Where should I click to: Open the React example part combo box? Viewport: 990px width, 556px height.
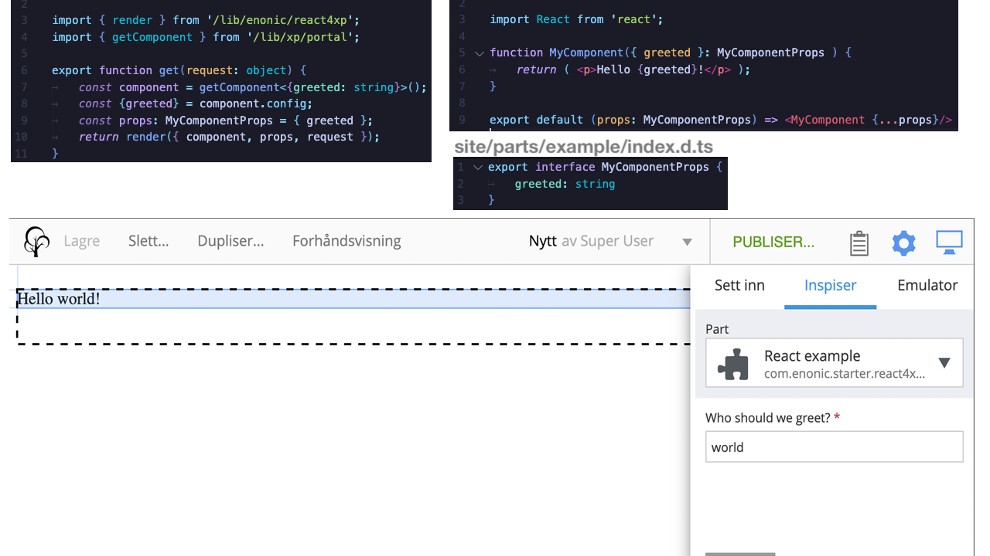click(834, 363)
